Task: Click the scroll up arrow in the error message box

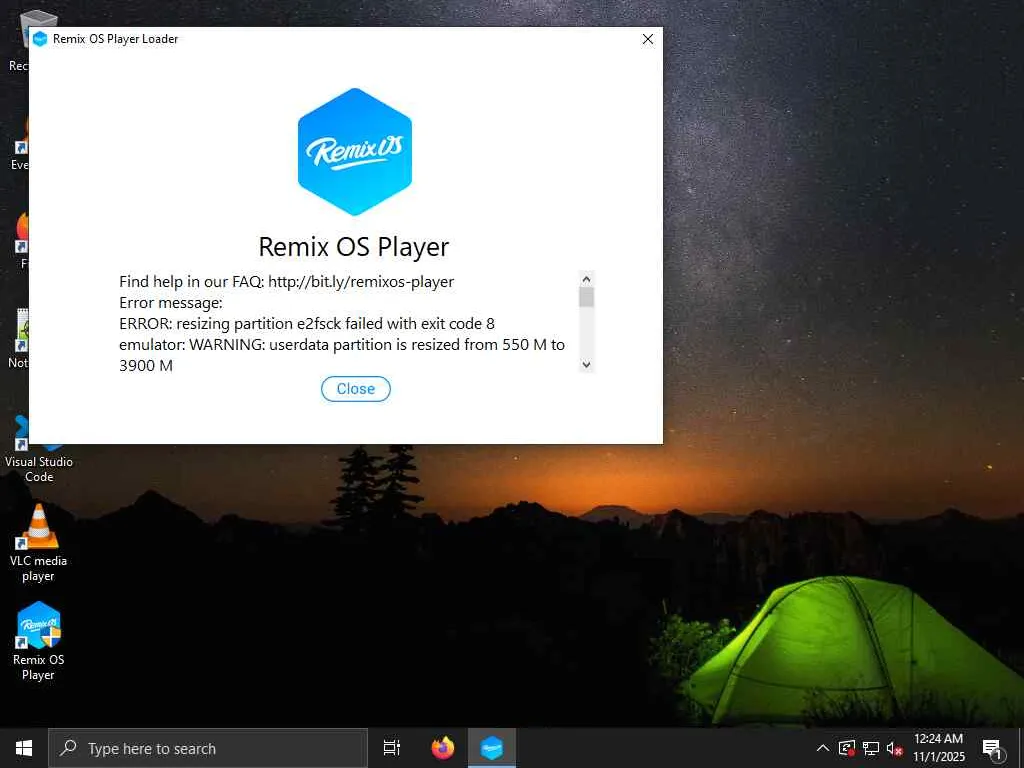Action: [586, 280]
